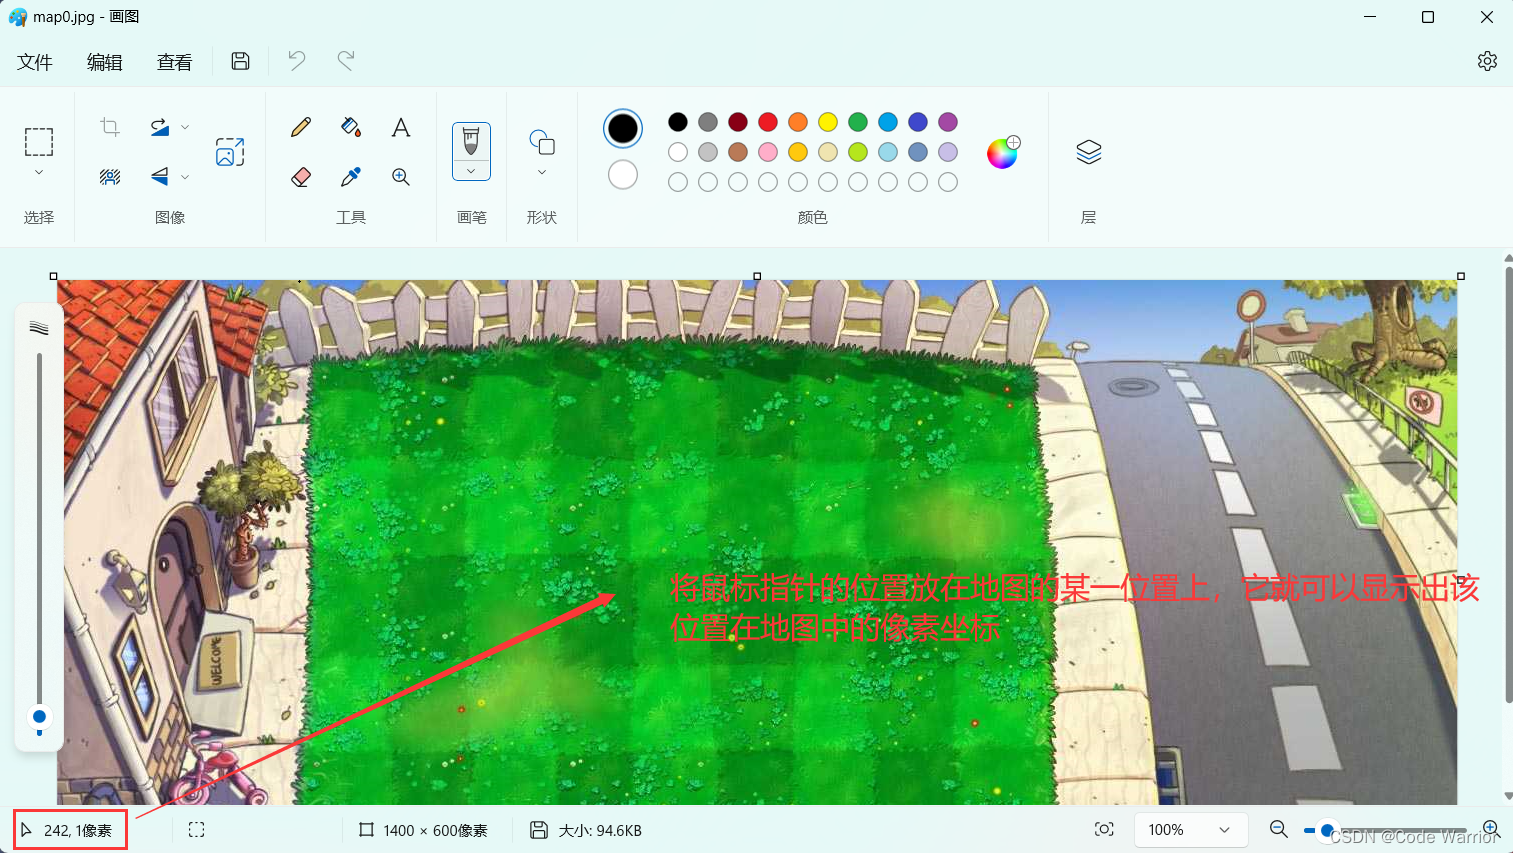The image size is (1513, 853).
Task: Maximize the Paint window
Action: (1428, 17)
